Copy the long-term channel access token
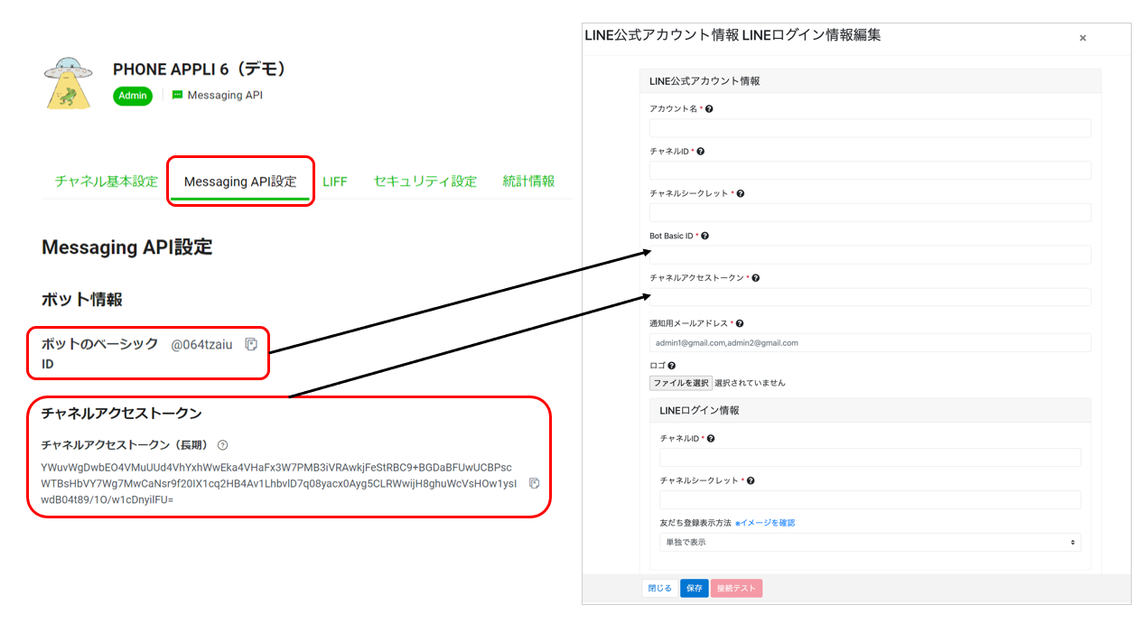Image resolution: width=1148 pixels, height=624 pixels. click(x=534, y=483)
